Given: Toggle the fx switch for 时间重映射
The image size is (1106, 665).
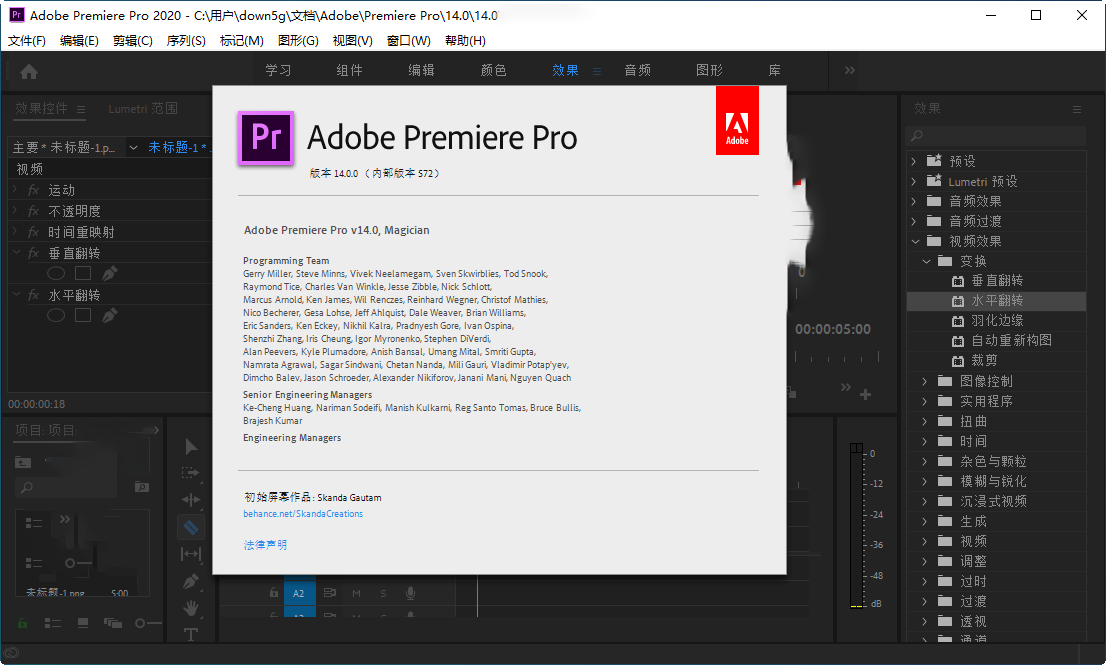Looking at the screenshot, I should pyautogui.click(x=33, y=232).
